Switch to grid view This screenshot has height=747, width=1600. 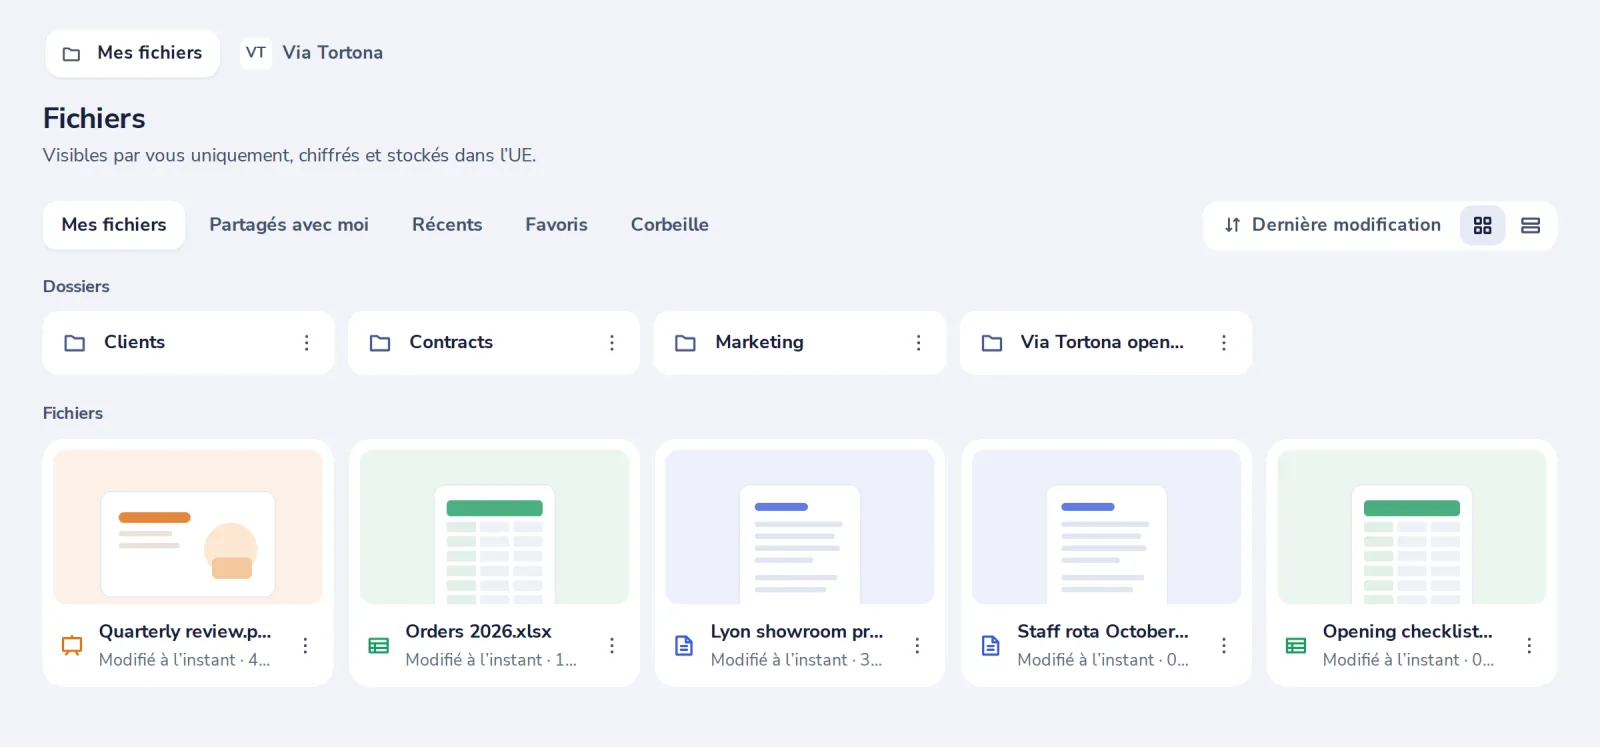click(x=1482, y=226)
